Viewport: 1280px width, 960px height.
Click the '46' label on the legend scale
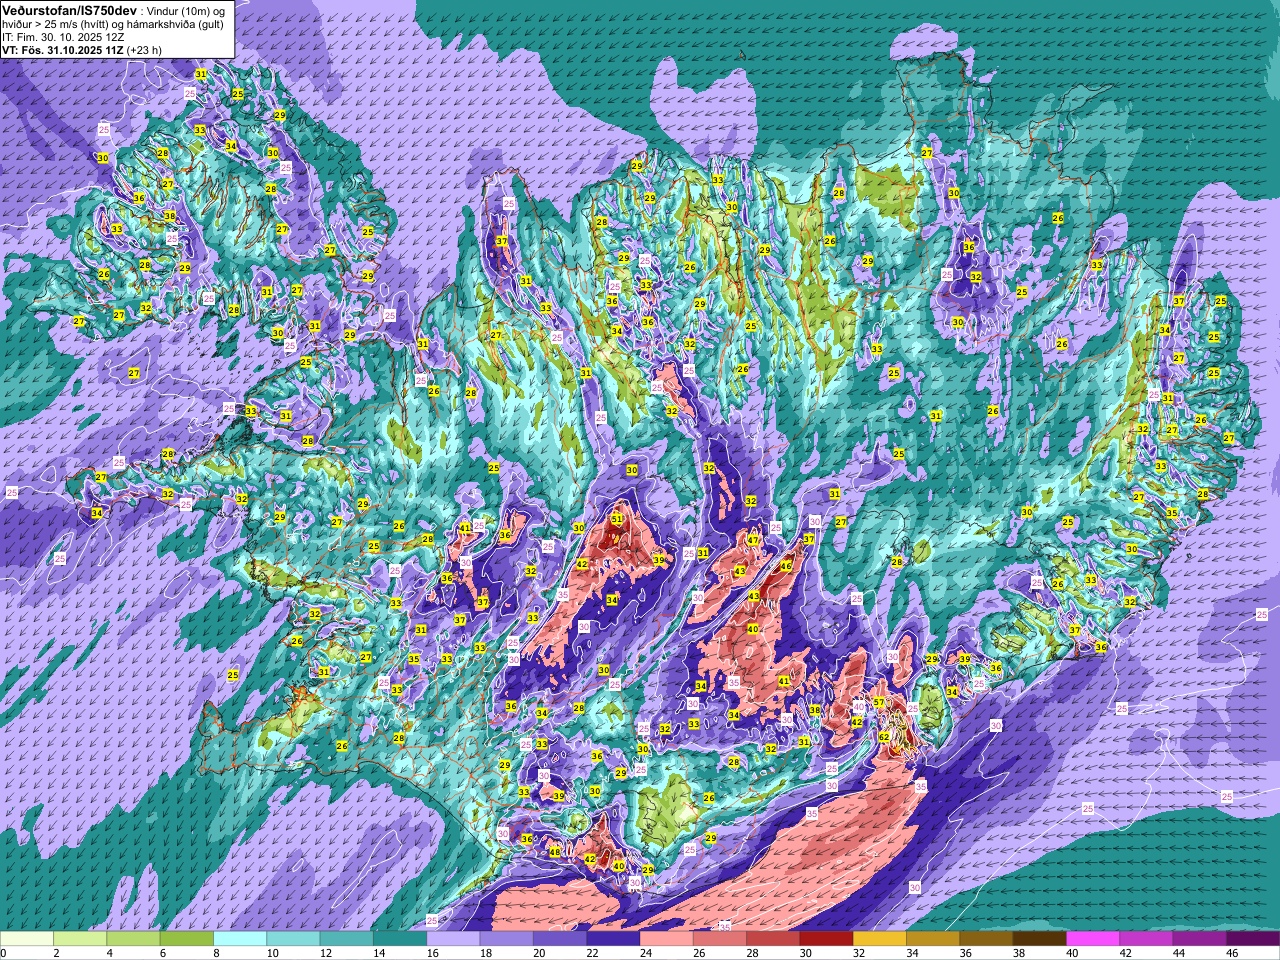[1231, 953]
